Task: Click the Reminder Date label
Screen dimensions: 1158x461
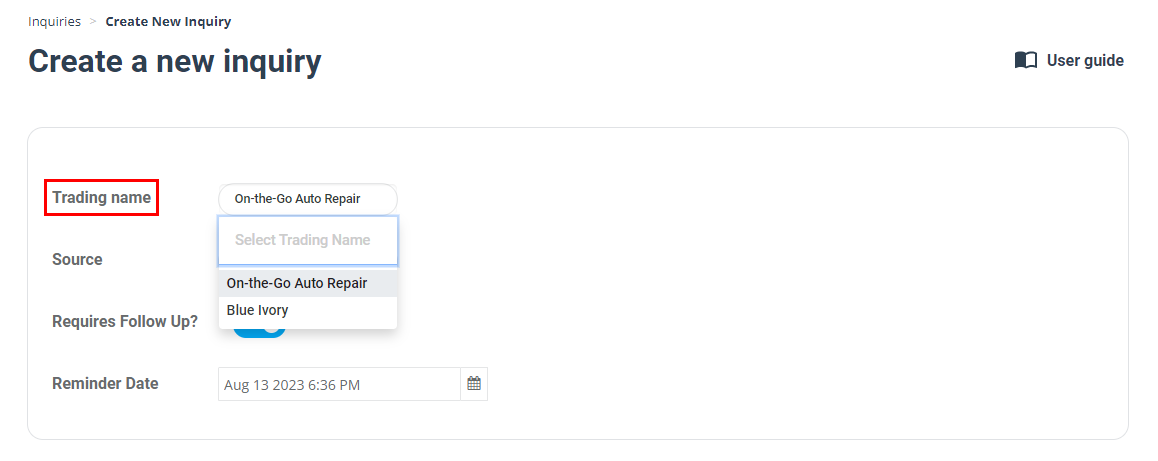Action: (105, 383)
